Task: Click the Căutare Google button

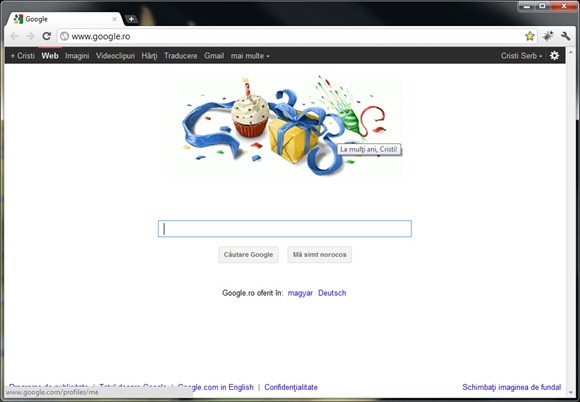Action: (x=248, y=254)
